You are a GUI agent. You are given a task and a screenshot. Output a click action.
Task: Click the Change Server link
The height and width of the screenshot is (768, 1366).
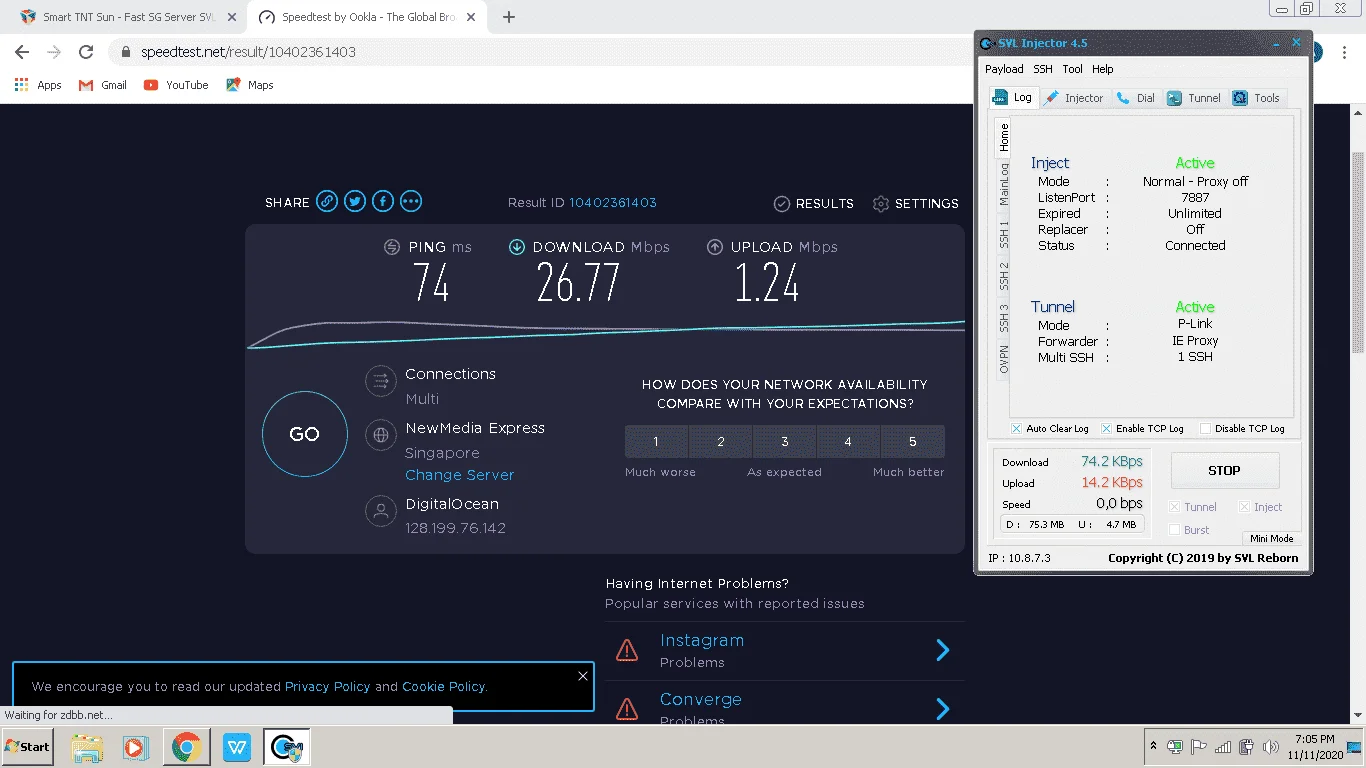click(460, 475)
